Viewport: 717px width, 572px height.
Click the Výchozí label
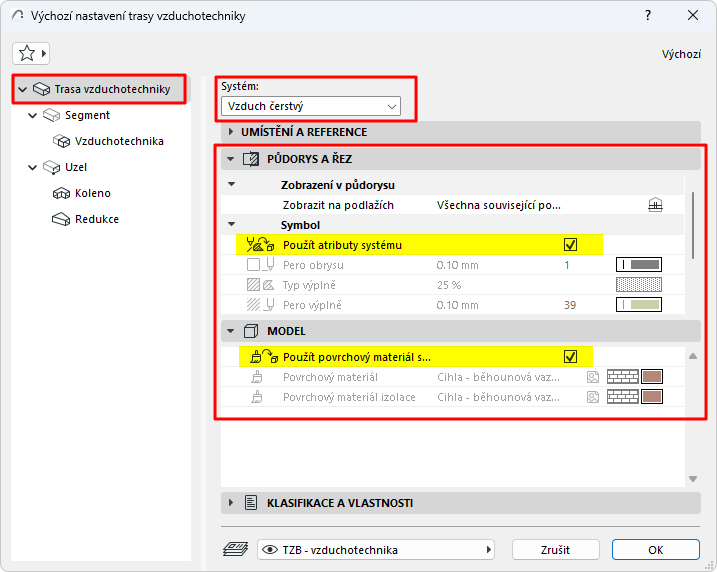(681, 54)
